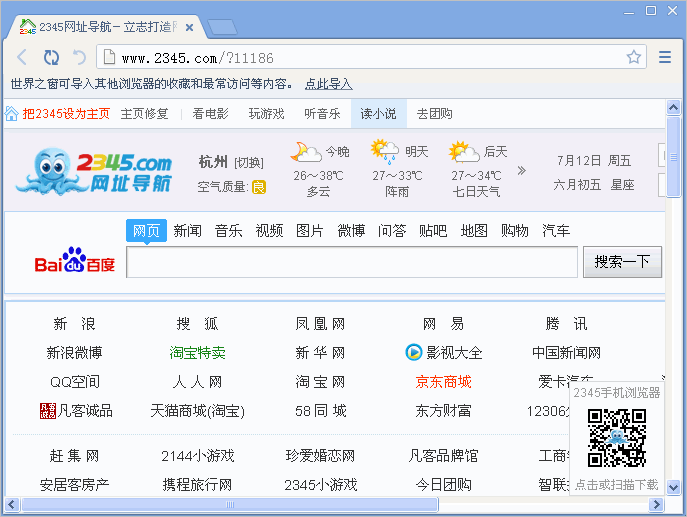Open the 主页修复 link
Viewport: 687px width, 517px height.
click(x=145, y=113)
